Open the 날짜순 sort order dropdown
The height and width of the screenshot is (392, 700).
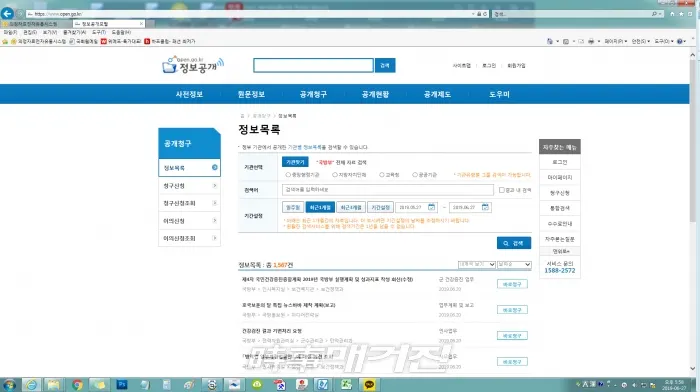coord(514,264)
